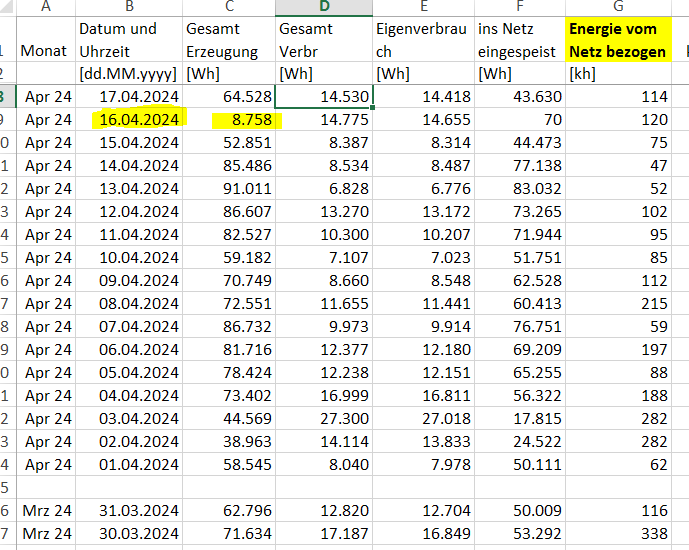The width and height of the screenshot is (689, 550).
Task: Select cell with value 24.522
Action: [x=520, y=441]
